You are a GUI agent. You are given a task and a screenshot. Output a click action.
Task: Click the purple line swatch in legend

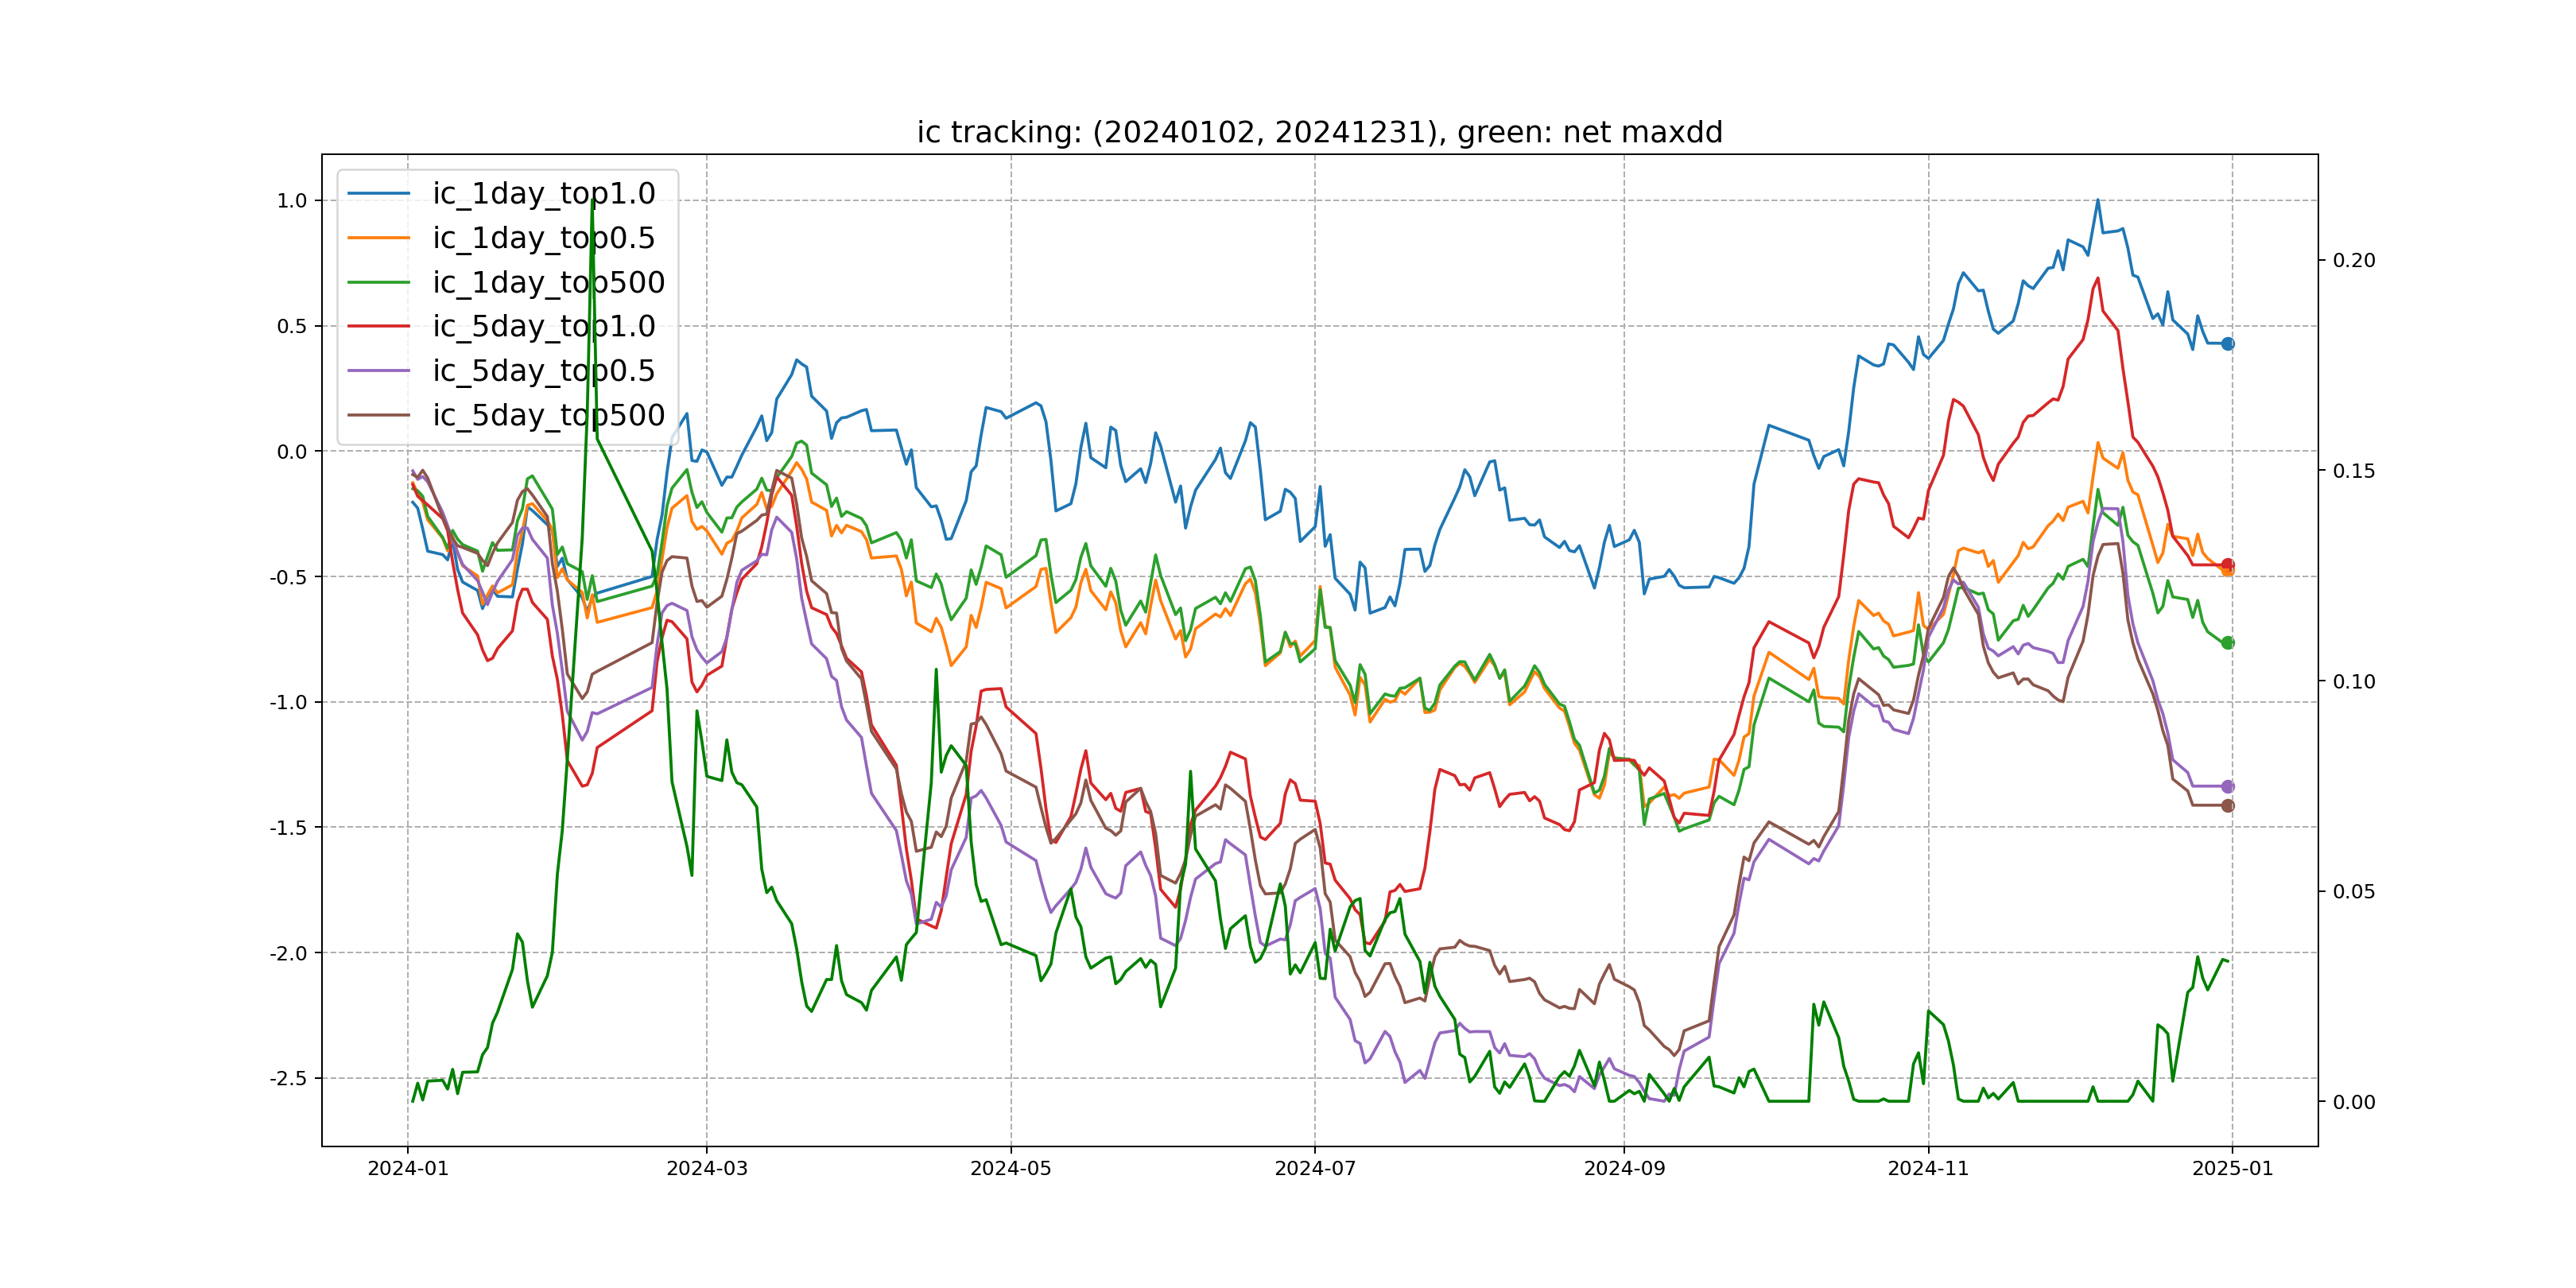(378, 371)
